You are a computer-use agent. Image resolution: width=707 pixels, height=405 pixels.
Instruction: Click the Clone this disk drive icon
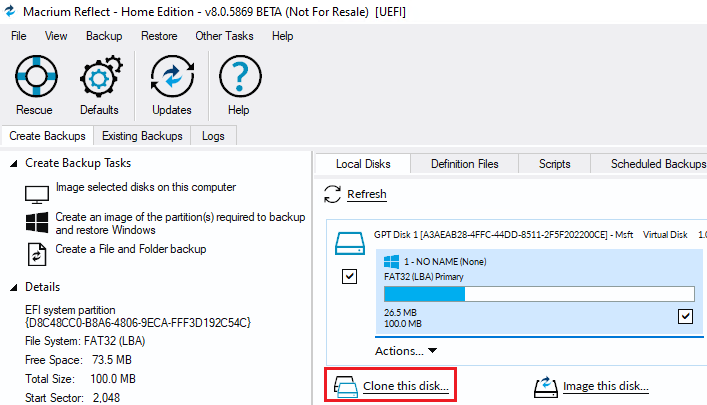click(x=346, y=387)
